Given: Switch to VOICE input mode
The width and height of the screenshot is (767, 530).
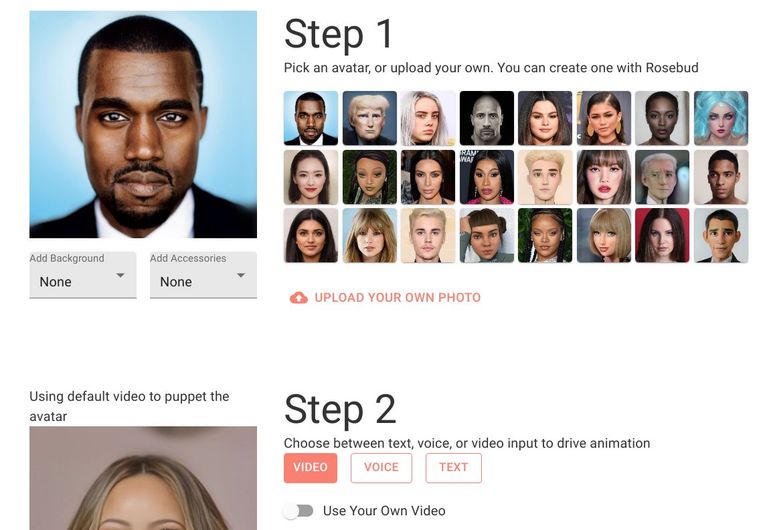Looking at the screenshot, I should pyautogui.click(x=381, y=468).
